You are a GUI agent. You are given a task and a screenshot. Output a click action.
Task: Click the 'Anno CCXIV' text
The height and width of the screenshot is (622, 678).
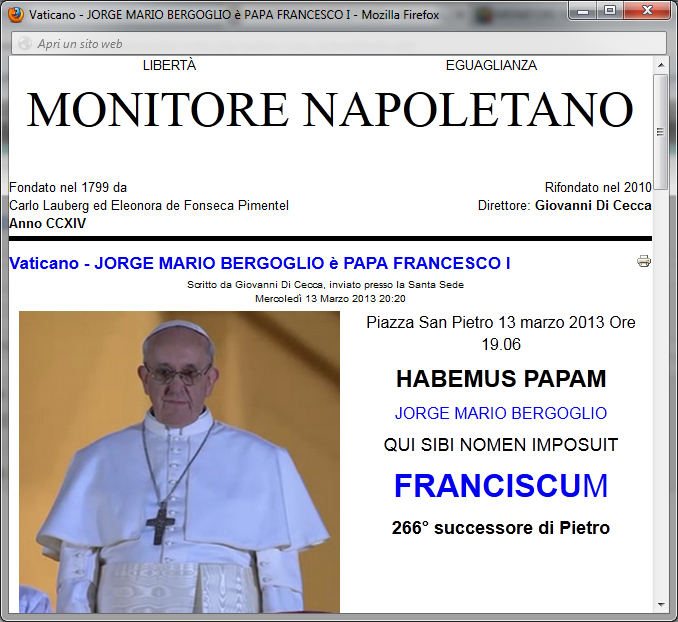tap(48, 224)
